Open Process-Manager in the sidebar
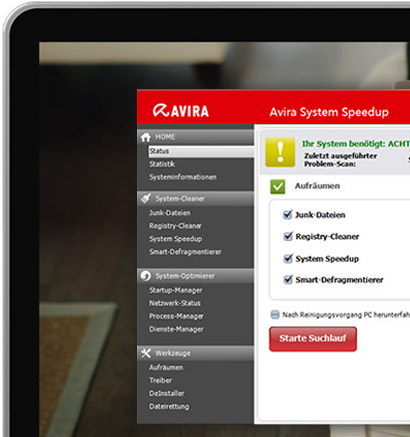The width and height of the screenshot is (410, 437). [x=176, y=316]
